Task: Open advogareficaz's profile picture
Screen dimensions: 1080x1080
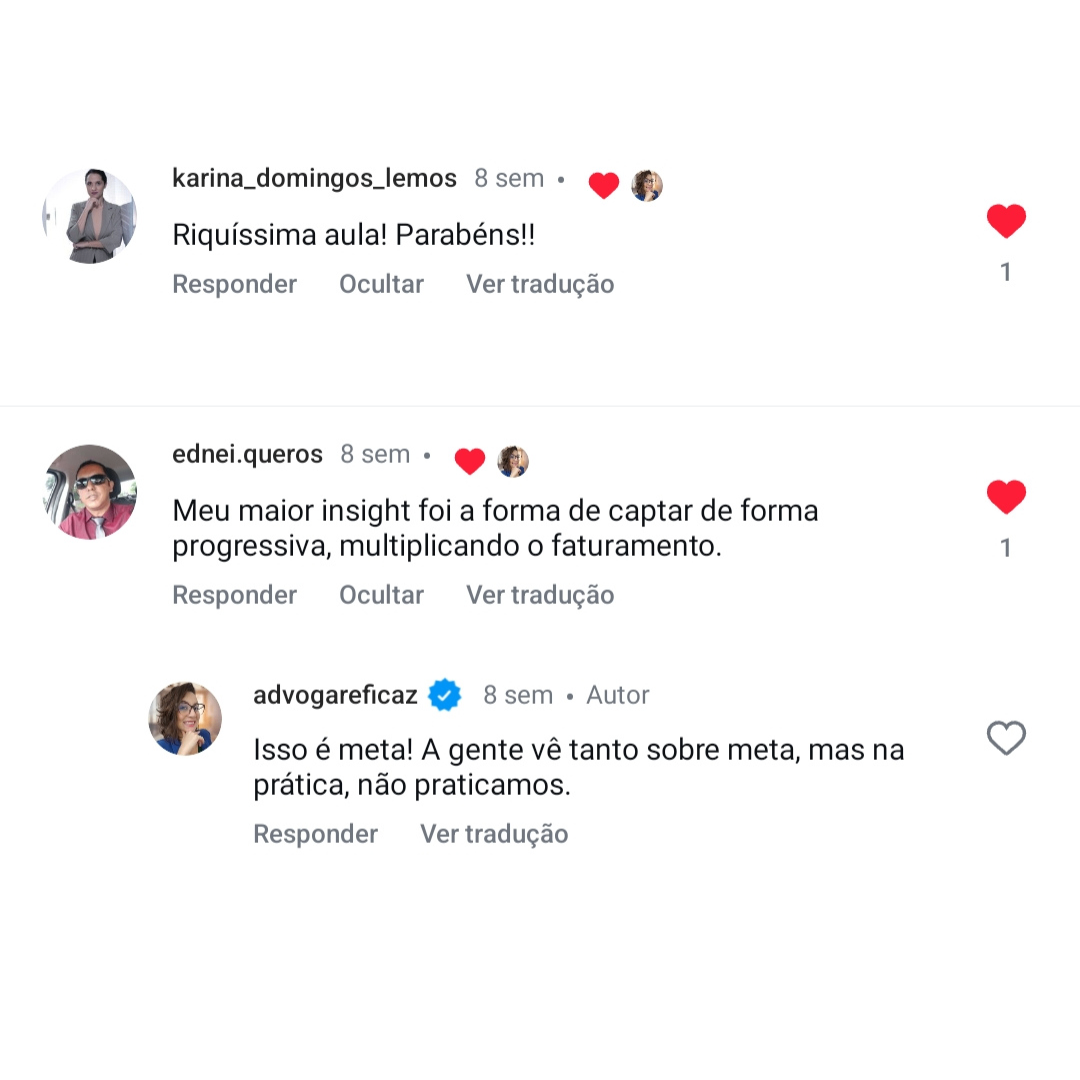Action: click(185, 718)
